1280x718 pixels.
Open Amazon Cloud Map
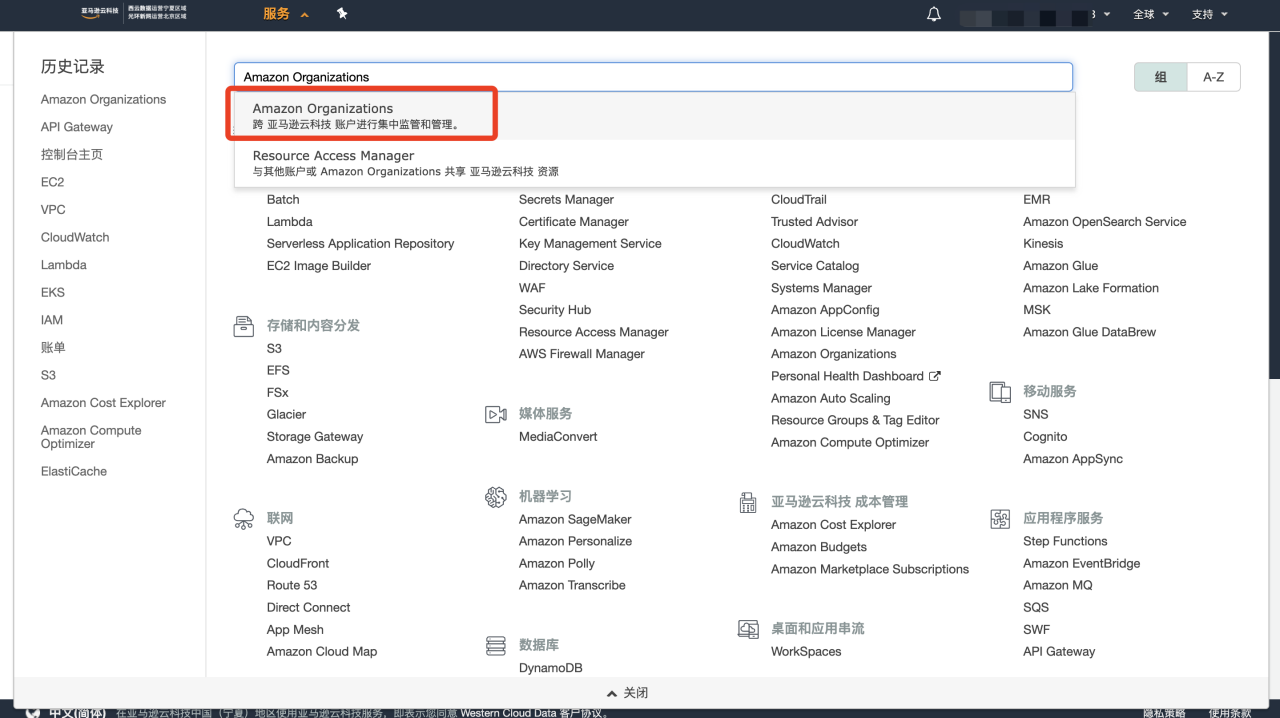tap(322, 652)
